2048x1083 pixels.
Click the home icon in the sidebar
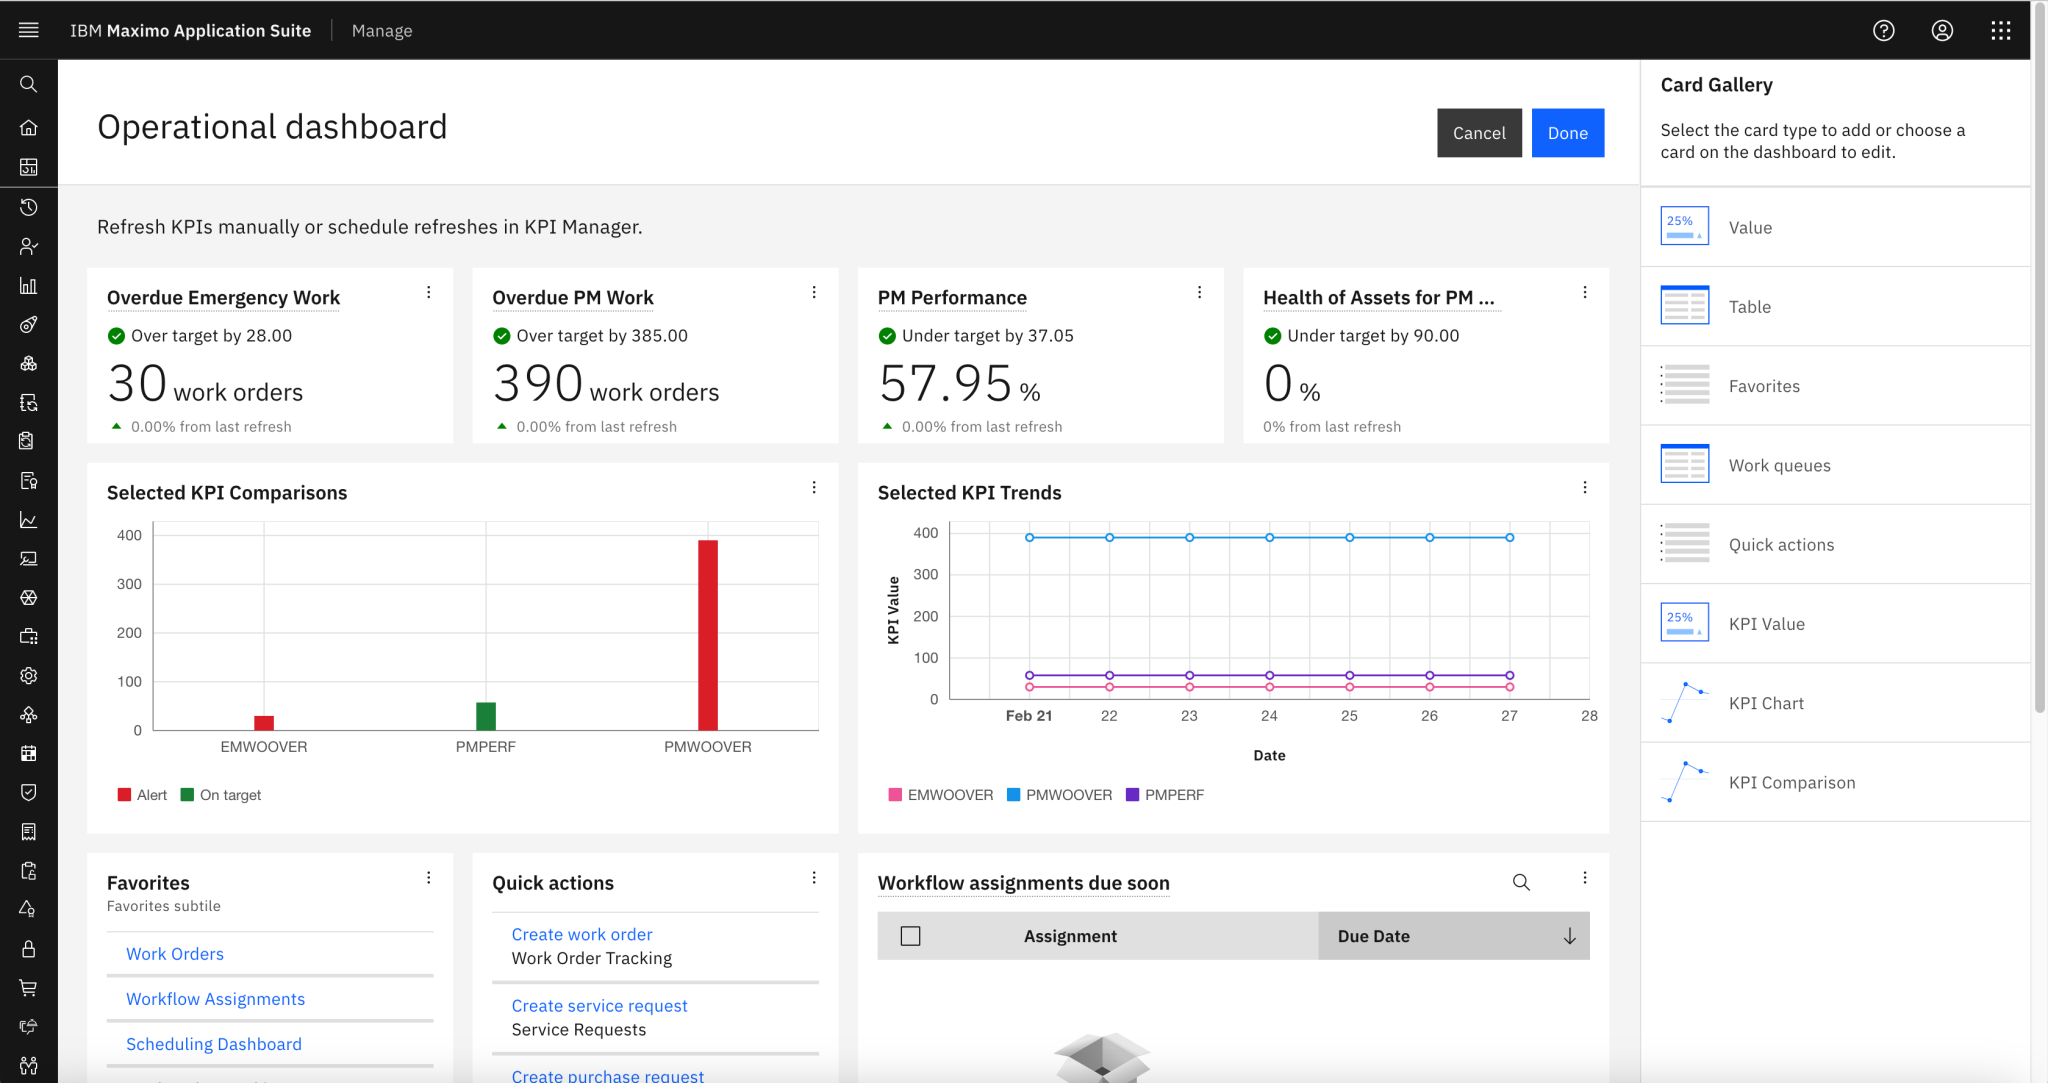tap(28, 127)
